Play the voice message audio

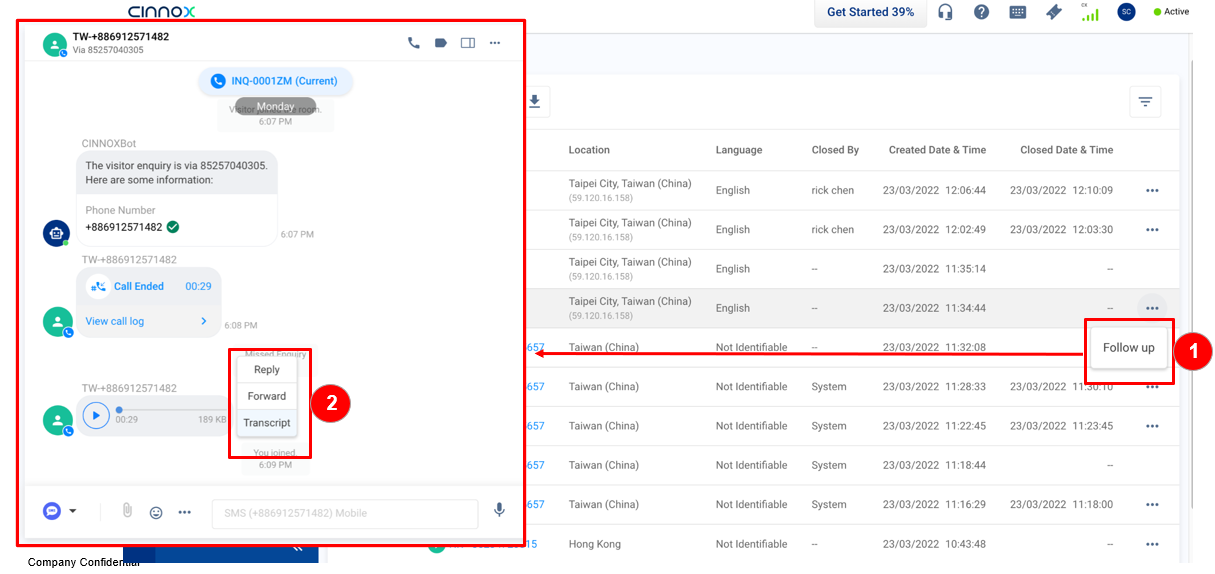click(x=96, y=414)
